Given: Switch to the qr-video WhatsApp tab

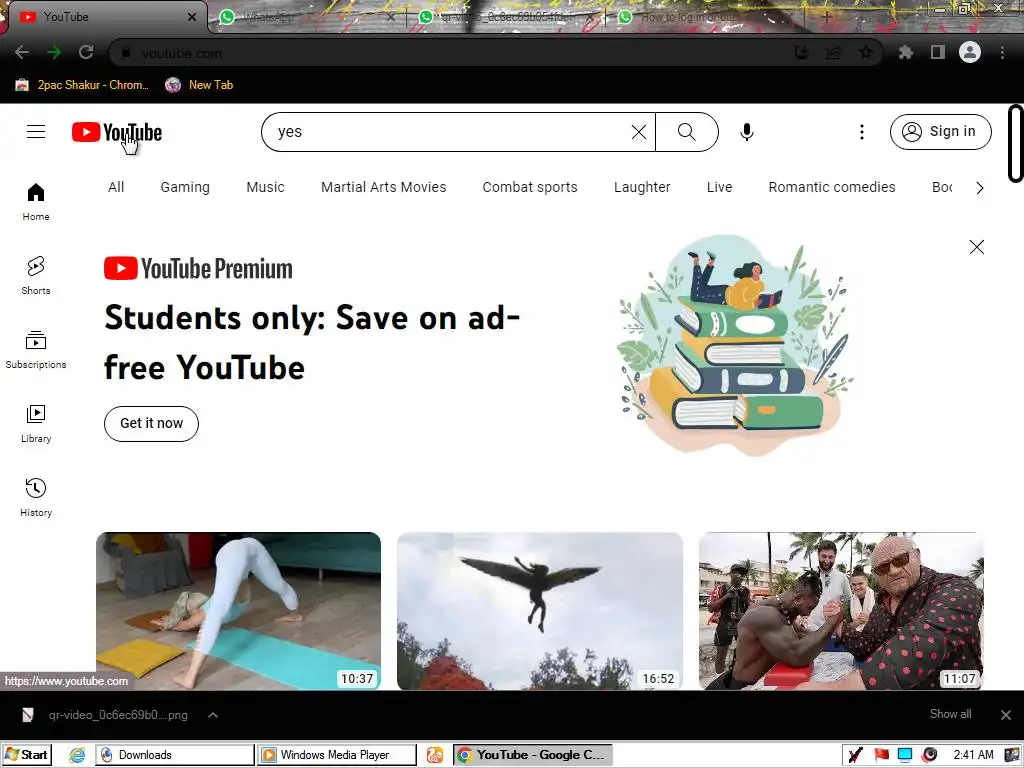Looking at the screenshot, I should (506, 17).
